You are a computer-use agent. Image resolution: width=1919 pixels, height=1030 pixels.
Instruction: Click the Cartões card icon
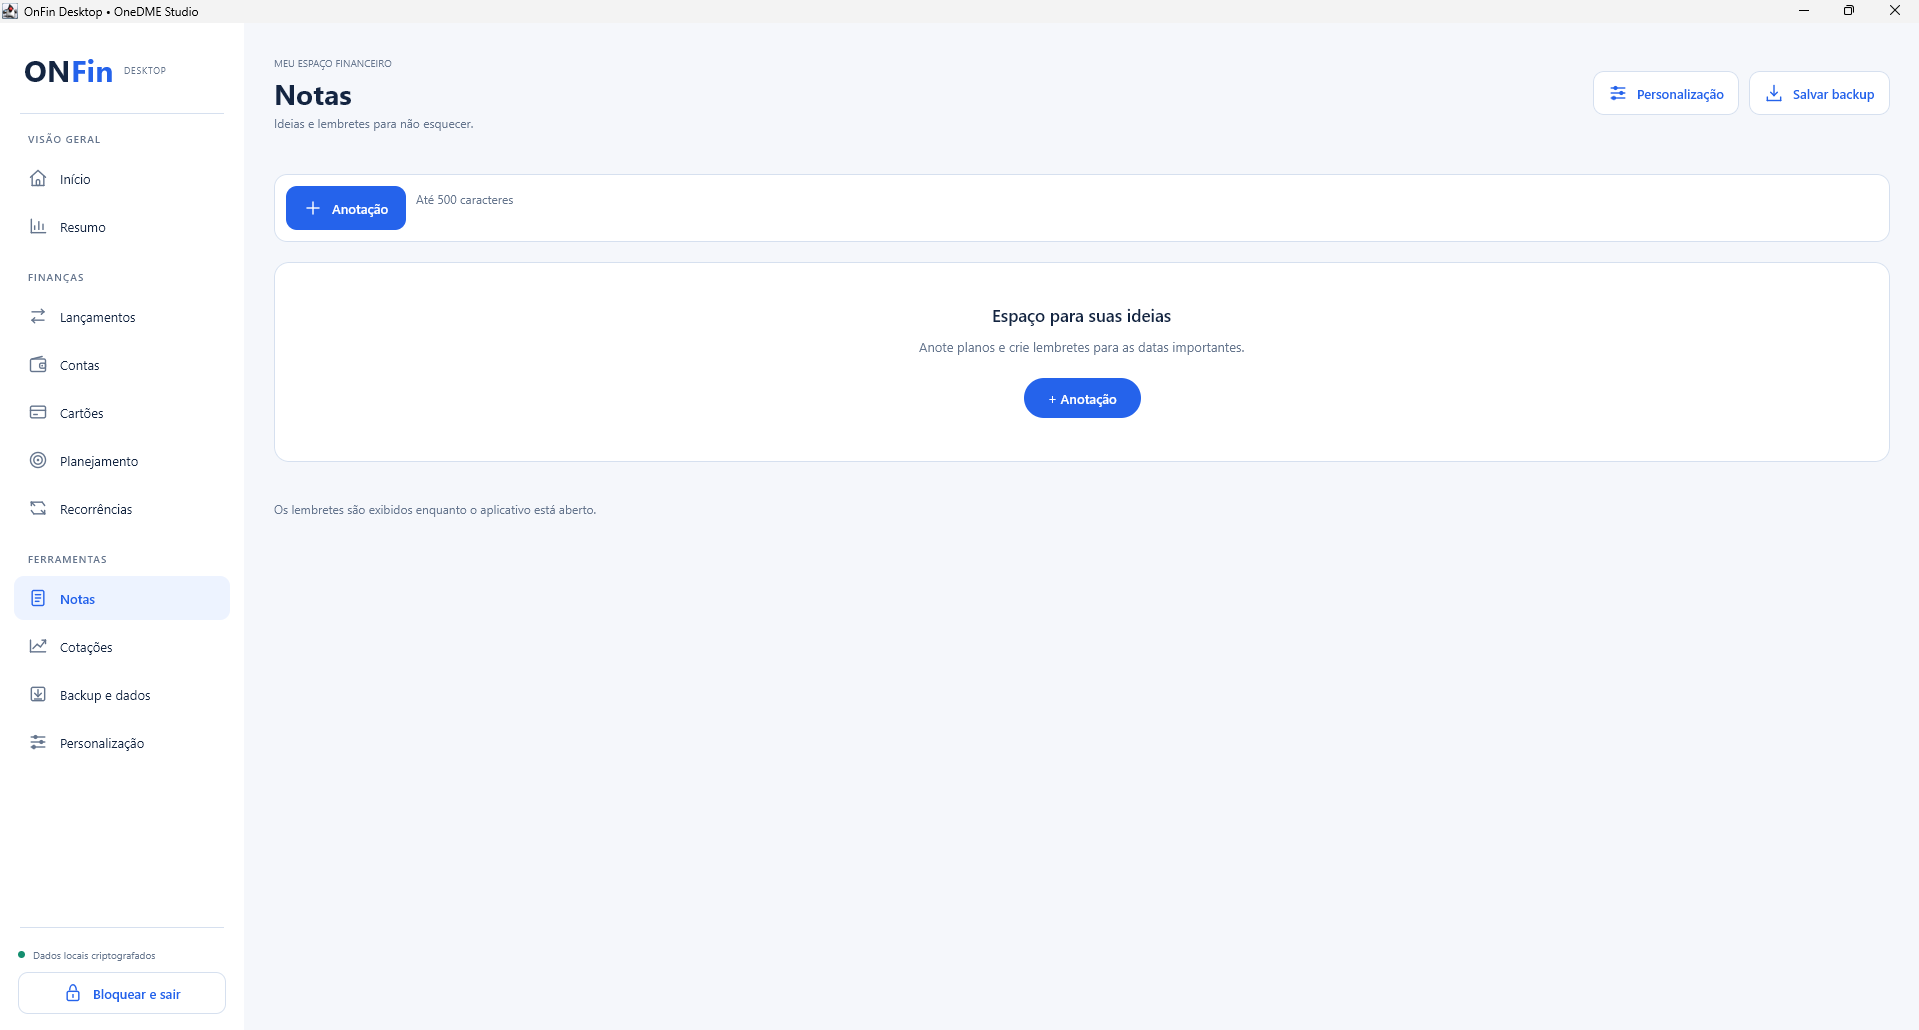click(x=38, y=412)
